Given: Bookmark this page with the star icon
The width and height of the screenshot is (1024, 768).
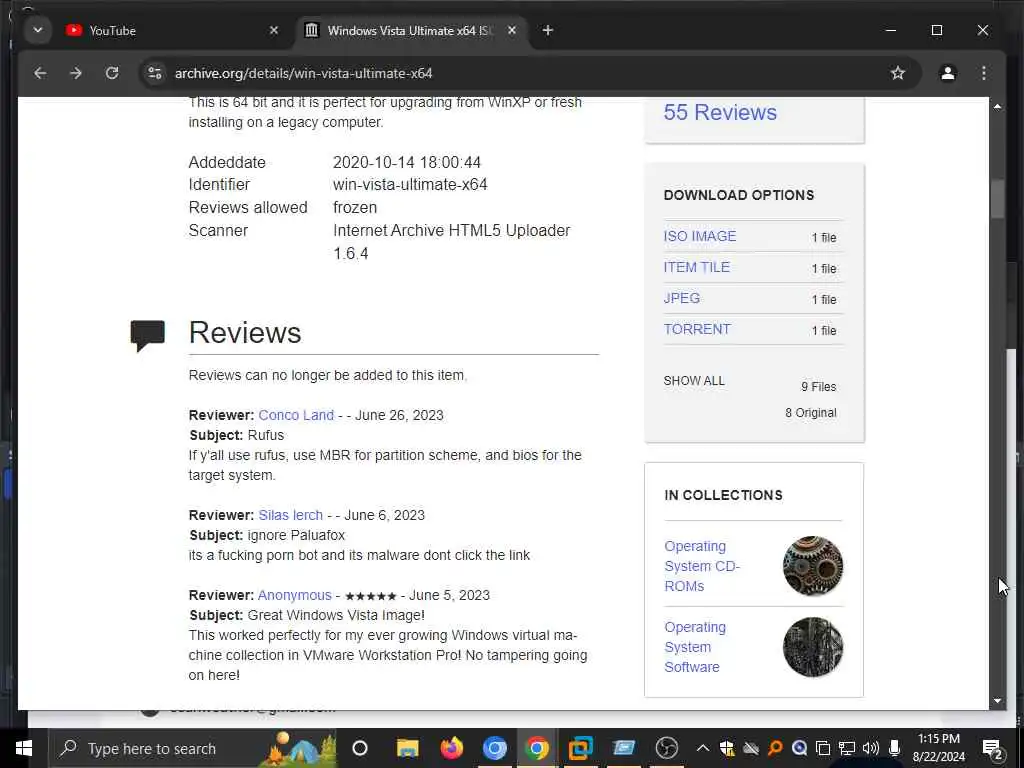Looking at the screenshot, I should (898, 73).
